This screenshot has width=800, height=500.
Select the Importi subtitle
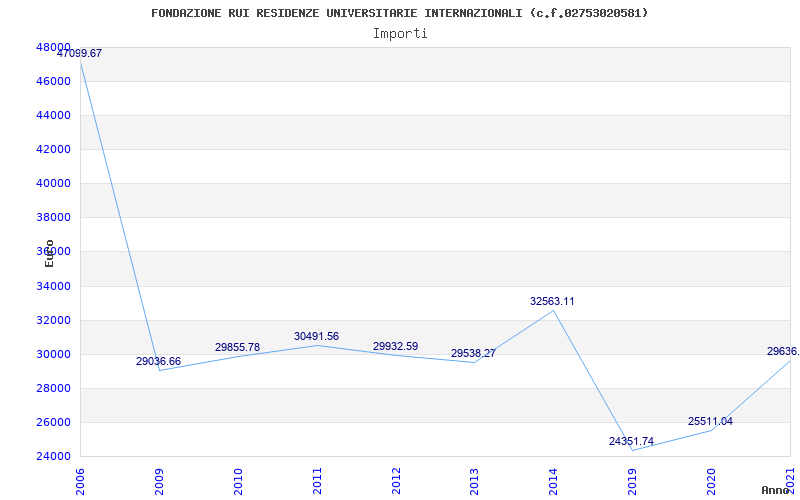[400, 34]
